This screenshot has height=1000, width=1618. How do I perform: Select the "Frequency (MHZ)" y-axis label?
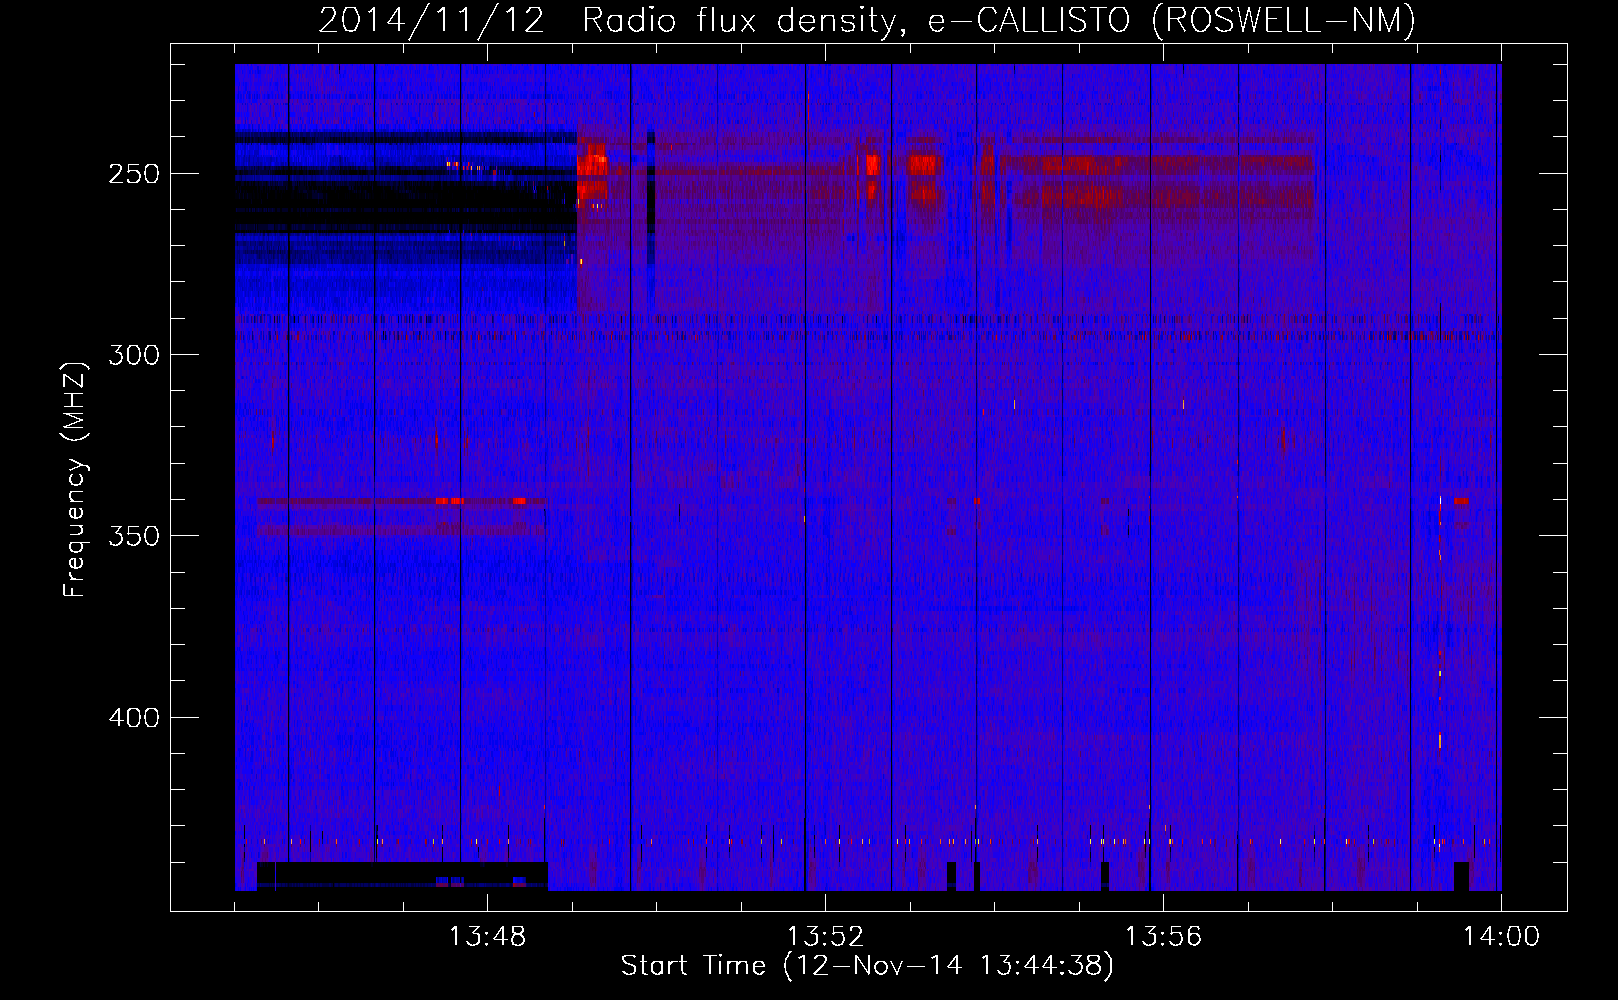tap(75, 479)
